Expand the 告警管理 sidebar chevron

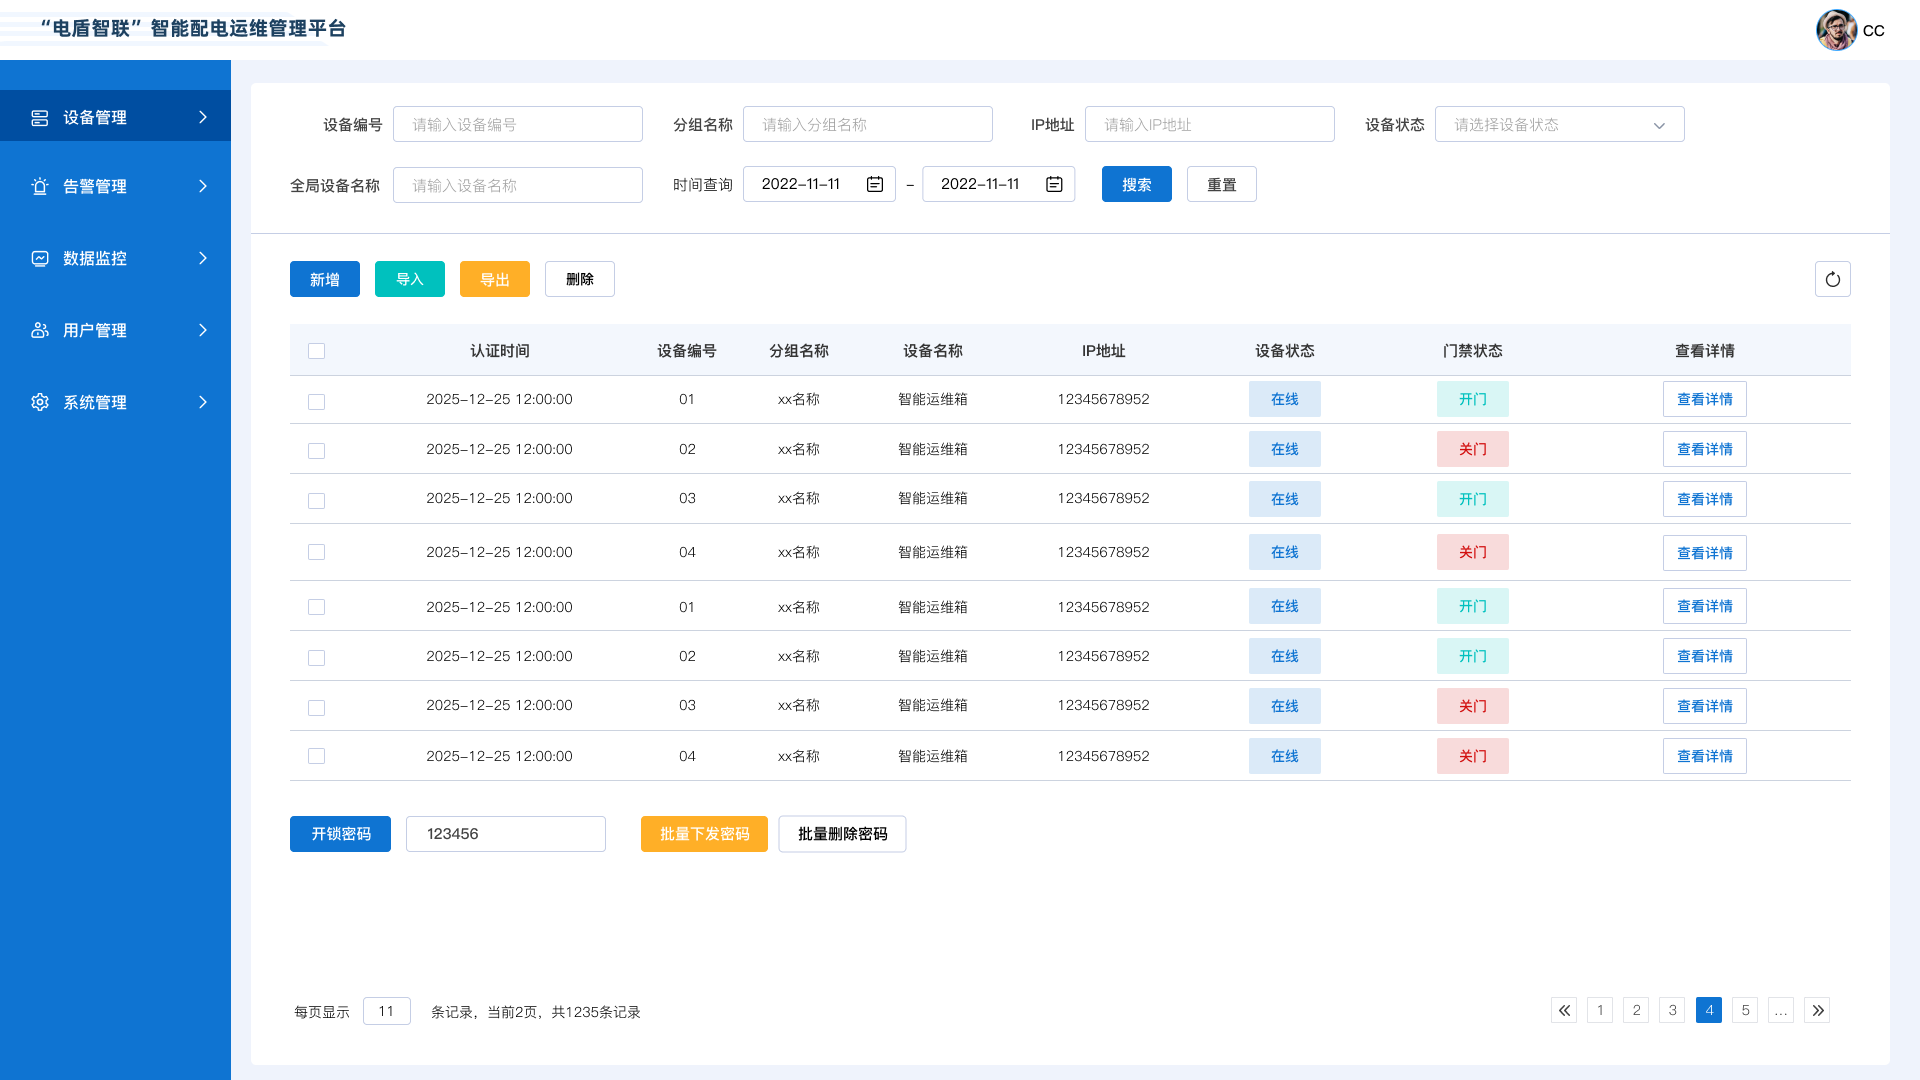coord(204,187)
